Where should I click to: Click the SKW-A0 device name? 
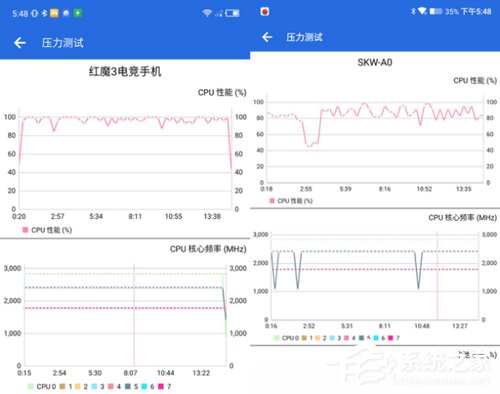coord(375,62)
